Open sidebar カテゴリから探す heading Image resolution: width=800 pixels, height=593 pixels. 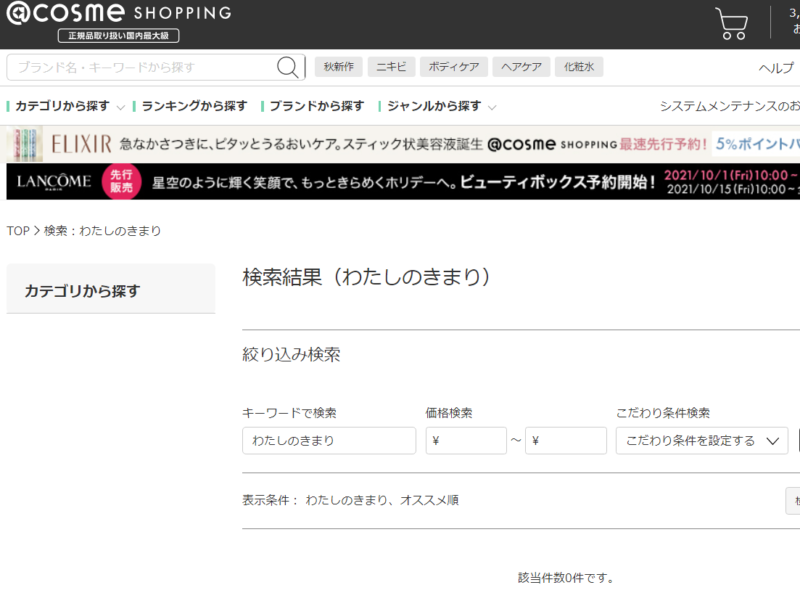click(111, 289)
